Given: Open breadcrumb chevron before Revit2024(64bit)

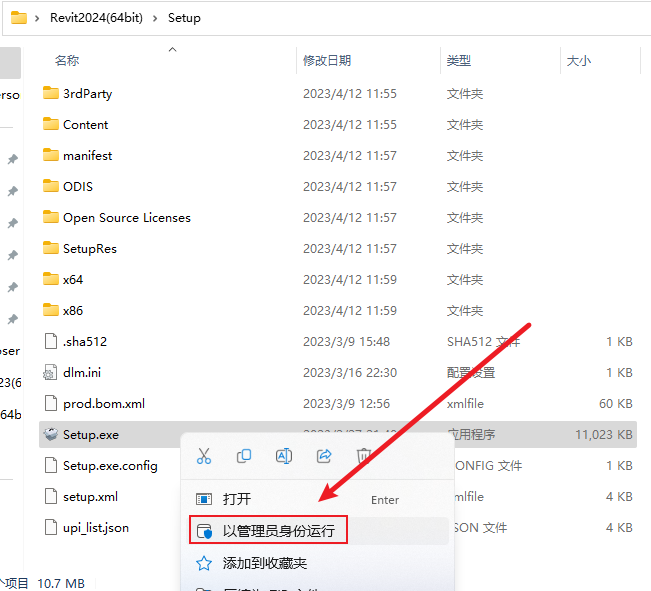Looking at the screenshot, I should pyautogui.click(x=37, y=18).
